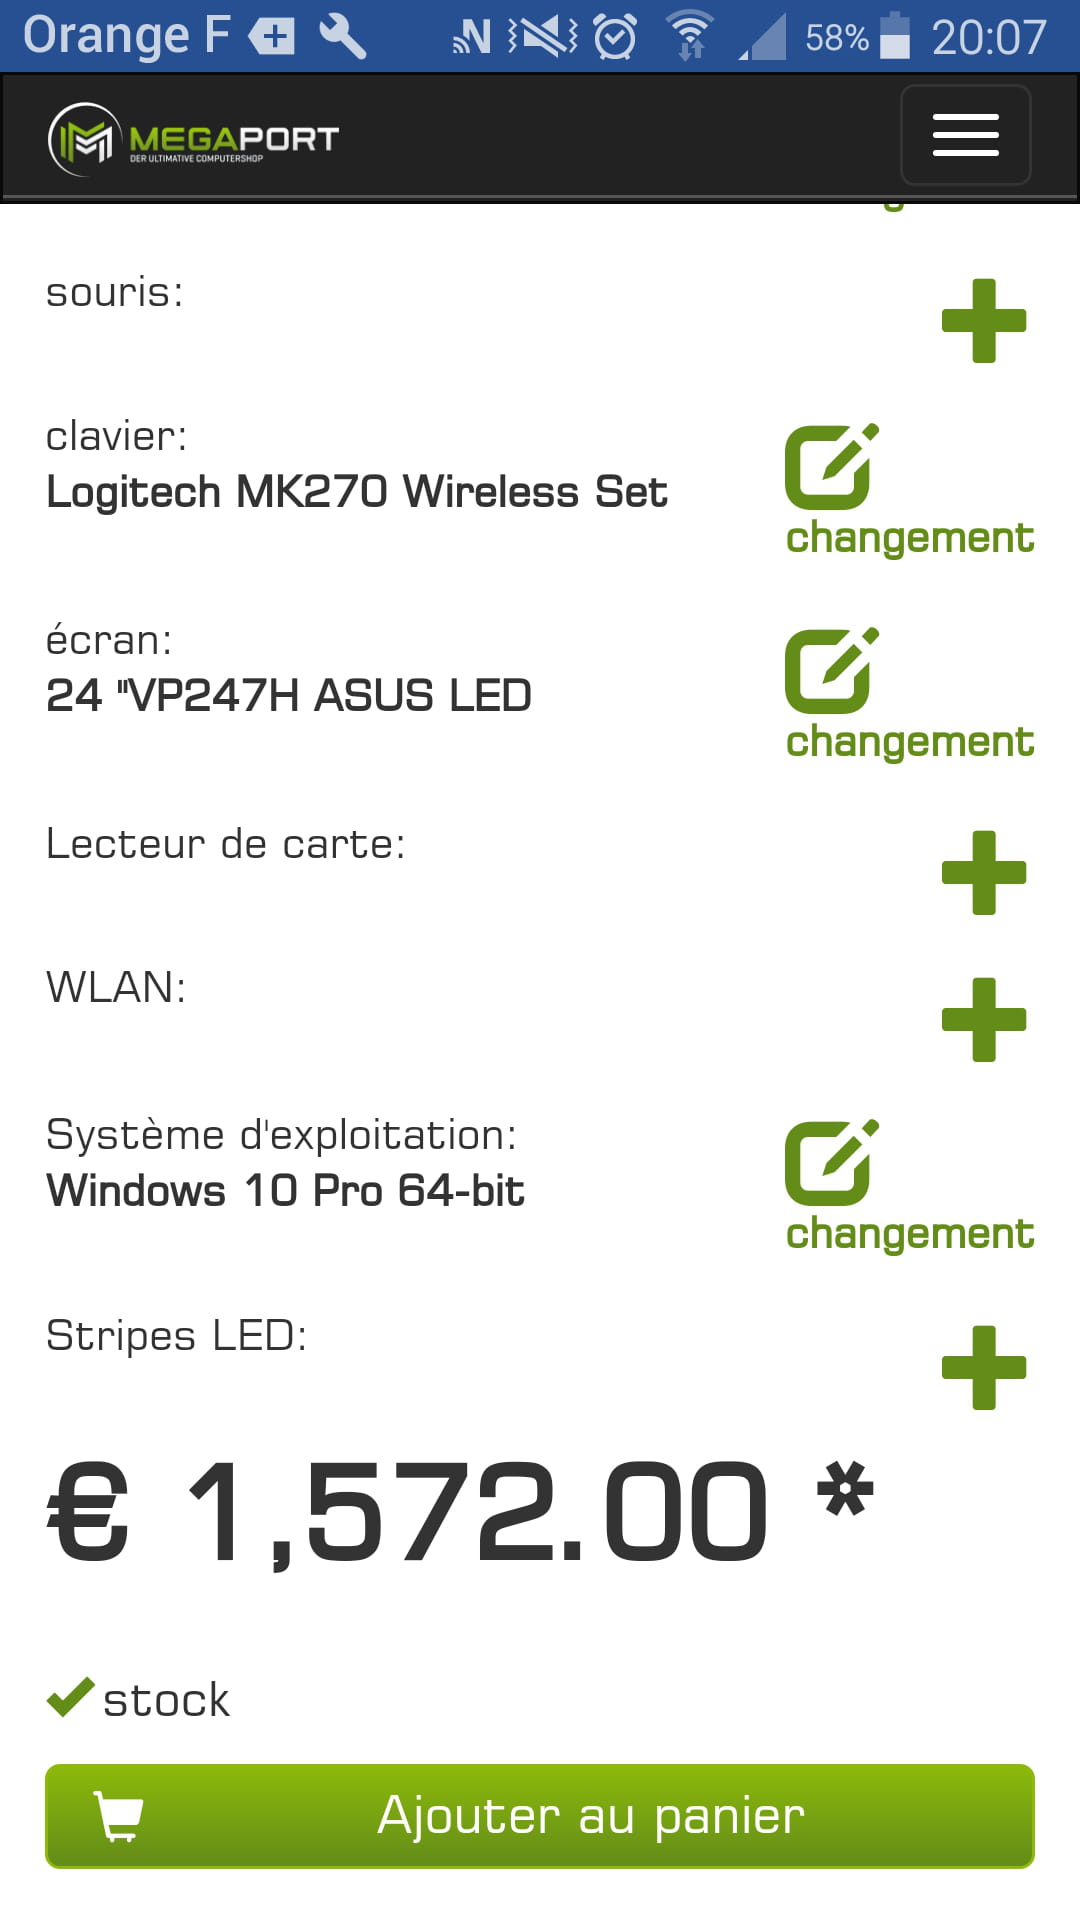
Task: Tap the shopping cart icon
Action: point(118,1815)
